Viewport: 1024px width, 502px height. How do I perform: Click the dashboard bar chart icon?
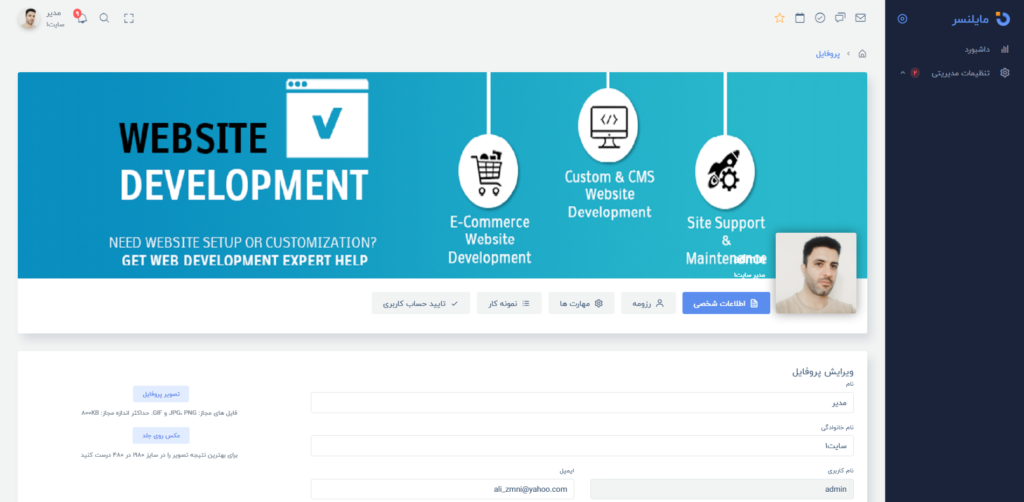click(1004, 49)
